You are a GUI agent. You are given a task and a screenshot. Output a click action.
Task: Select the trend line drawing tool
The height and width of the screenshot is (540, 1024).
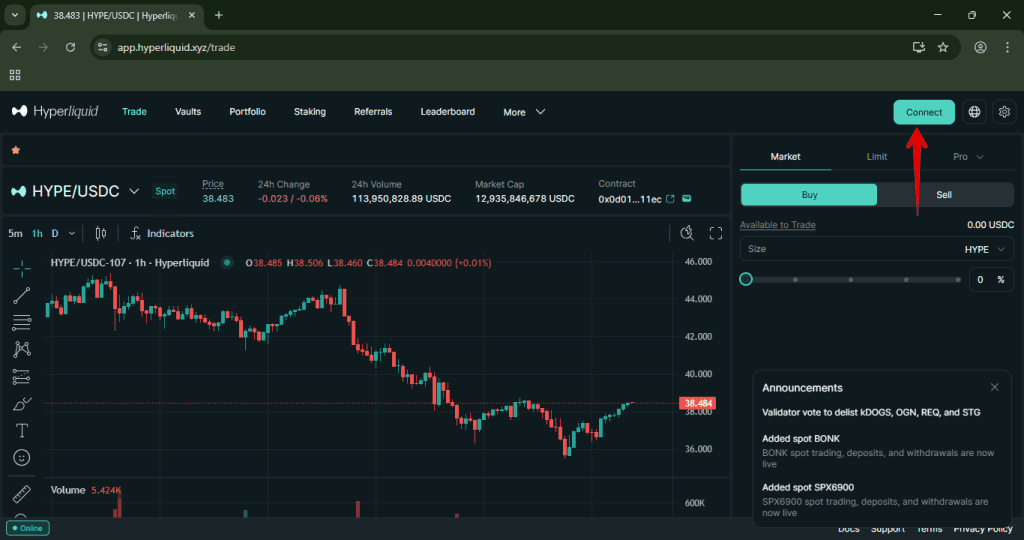point(21,295)
